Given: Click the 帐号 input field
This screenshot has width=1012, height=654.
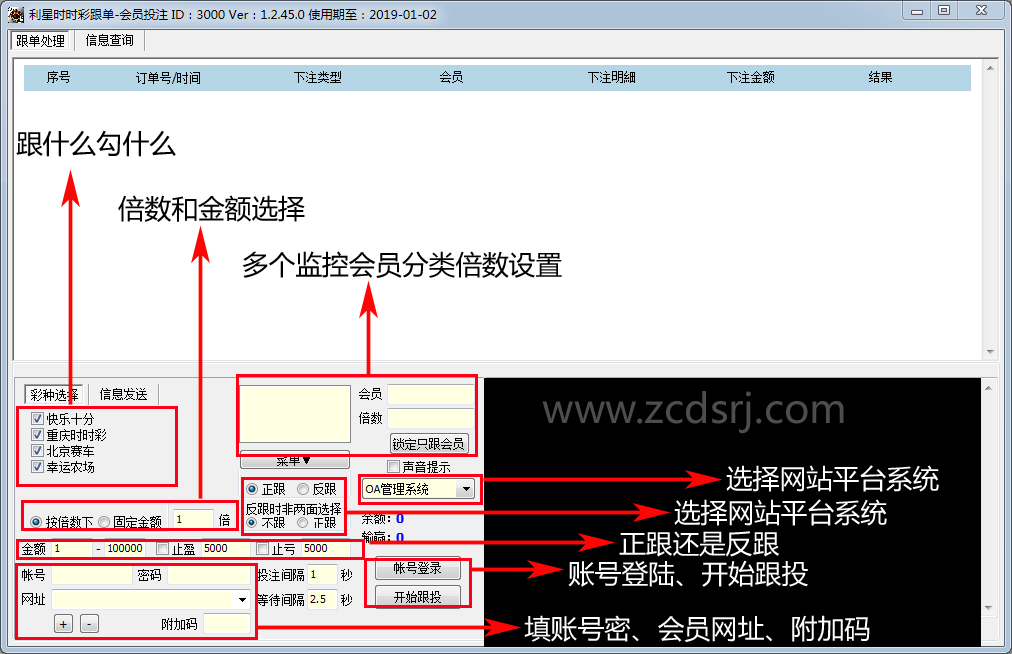Looking at the screenshot, I should coord(92,576).
